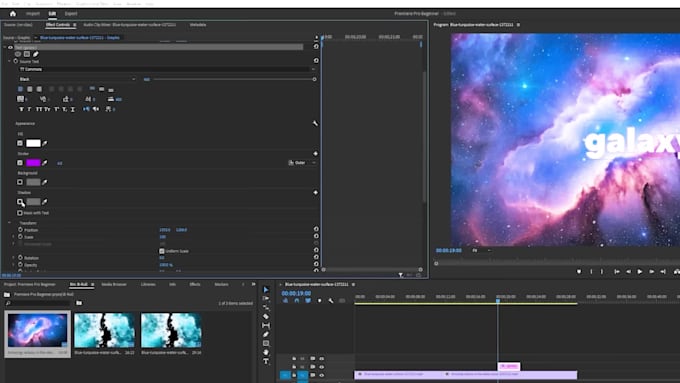Select the Razor tool
This screenshot has width=680, height=383.
pos(266,317)
